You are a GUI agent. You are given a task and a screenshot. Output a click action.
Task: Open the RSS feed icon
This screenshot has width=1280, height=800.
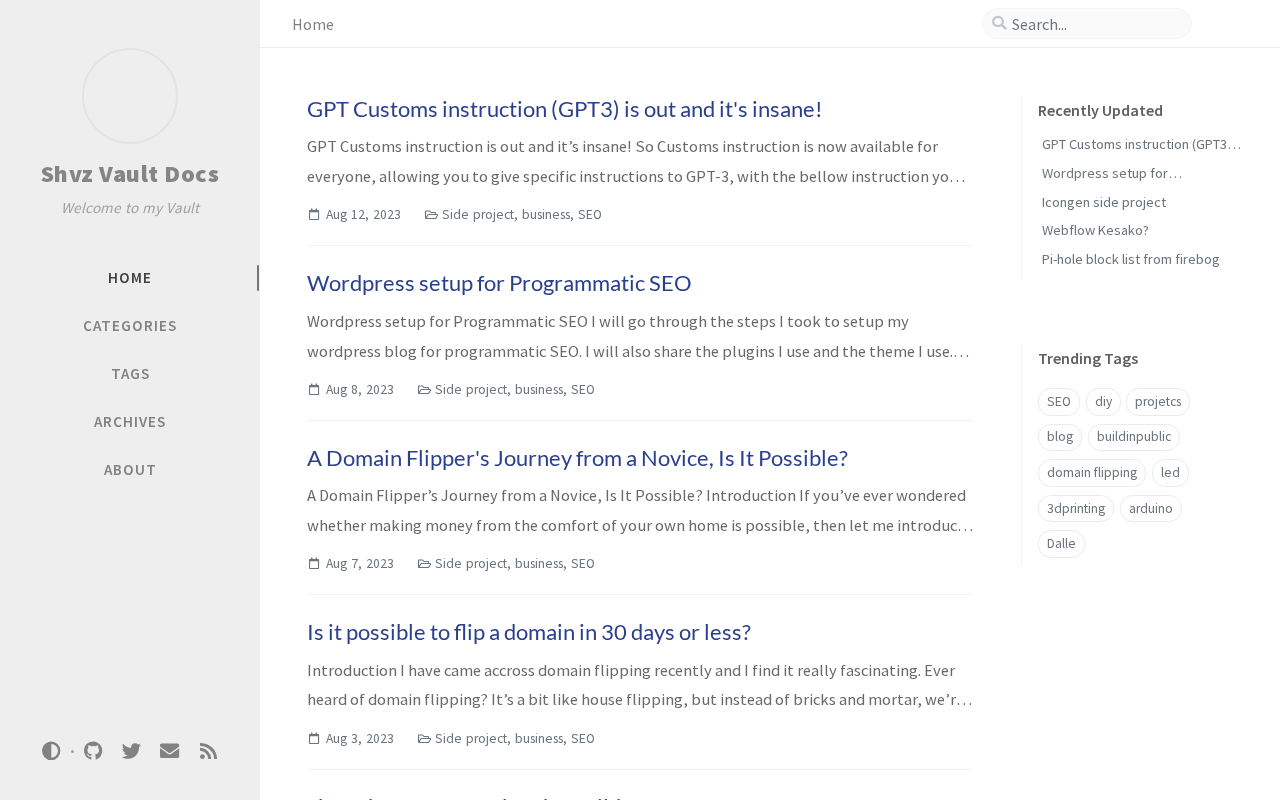pyautogui.click(x=208, y=751)
